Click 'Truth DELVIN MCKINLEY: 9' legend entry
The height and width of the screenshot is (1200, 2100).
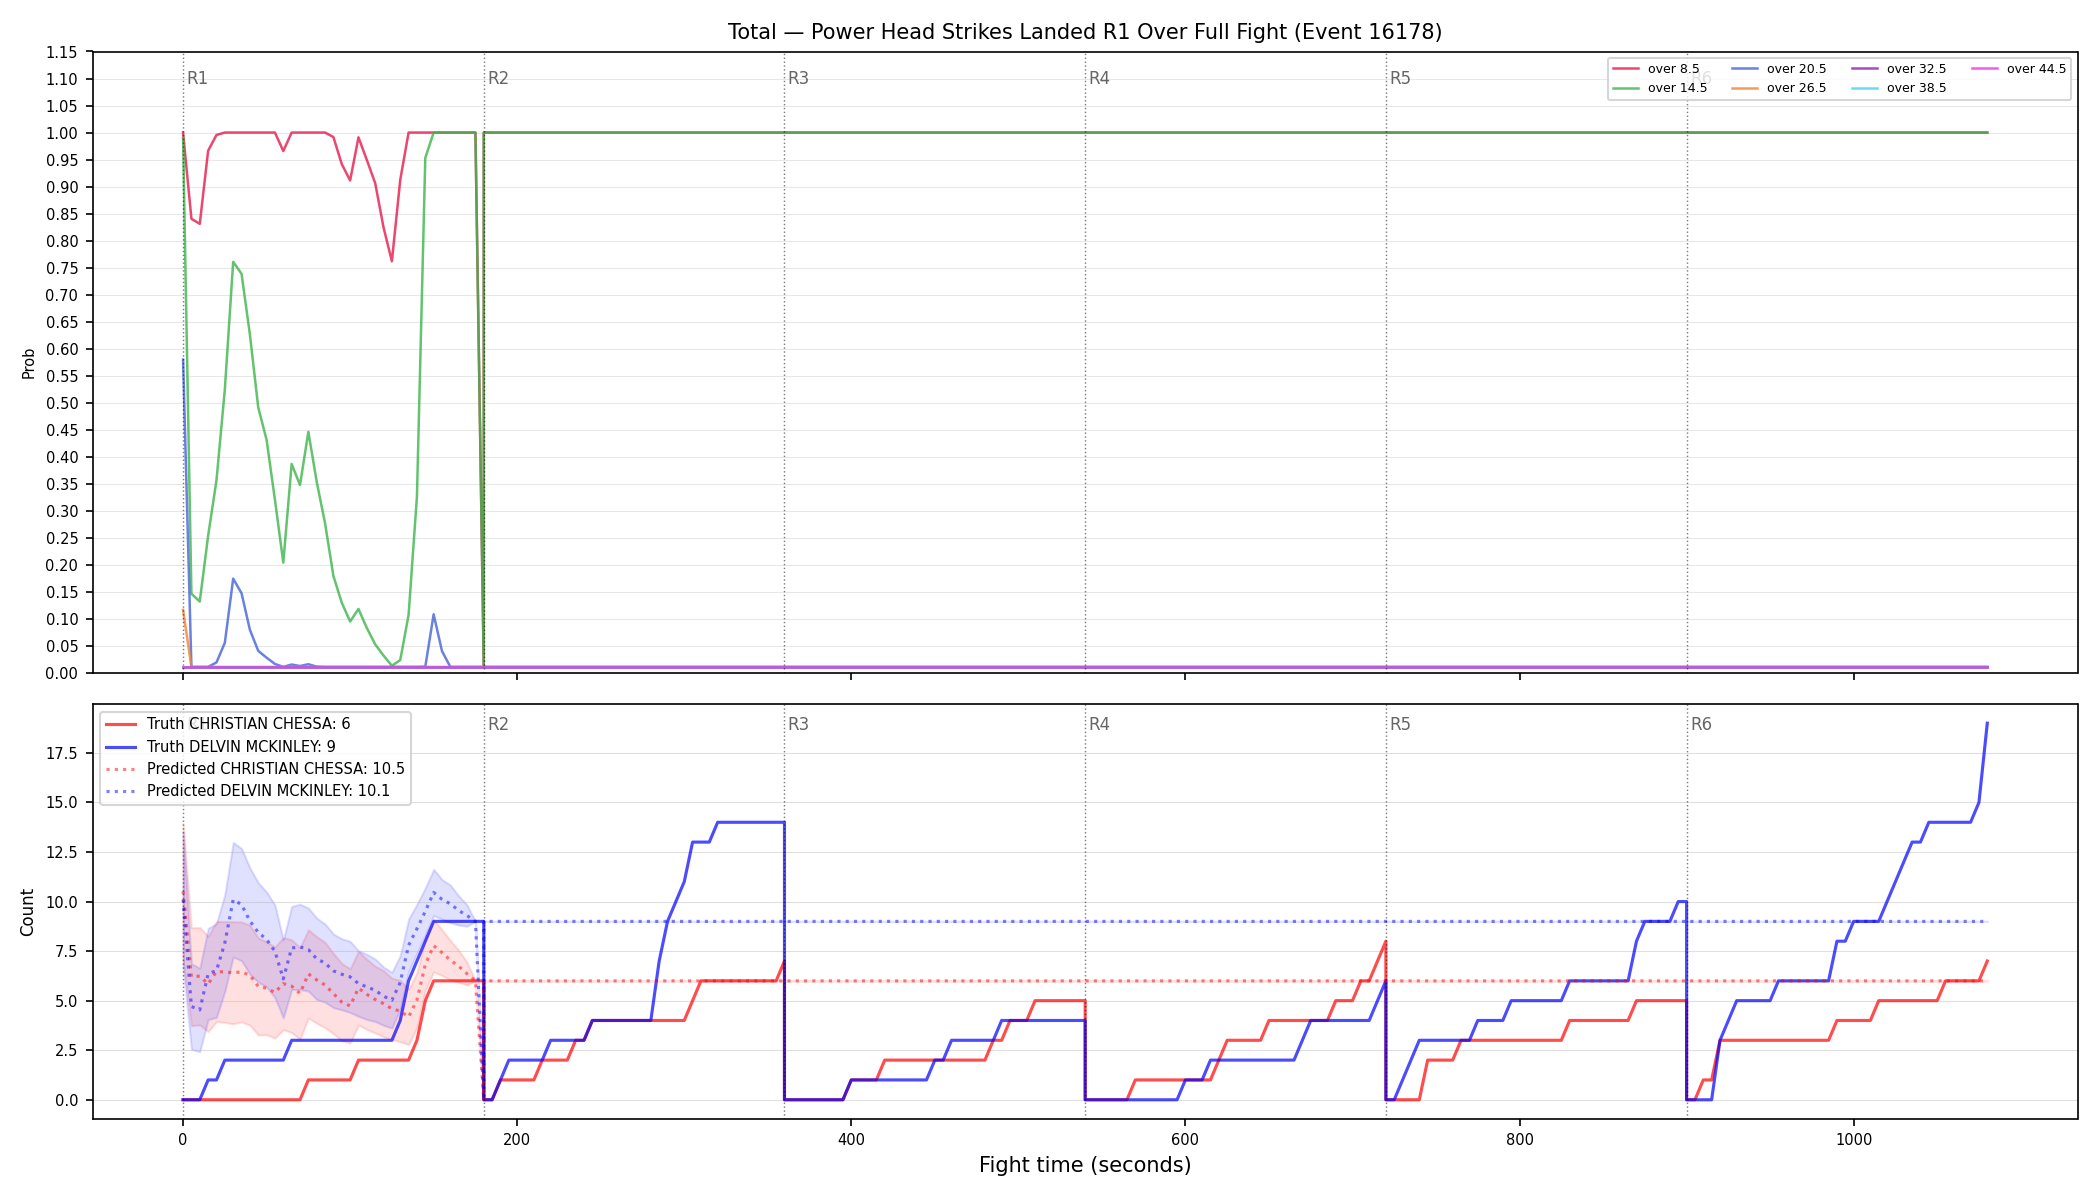coord(220,747)
